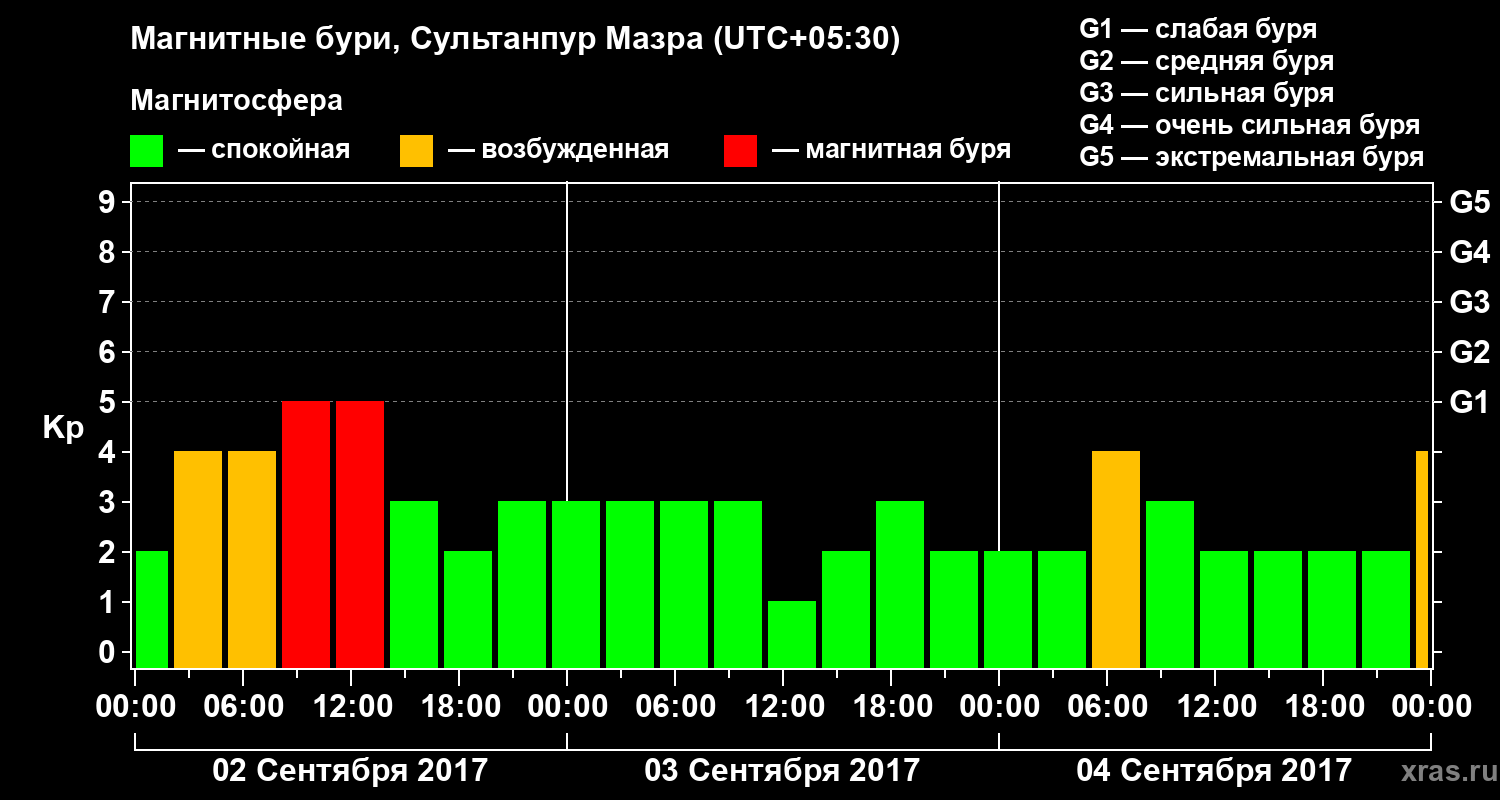Viewport: 1500px width, 800px height.
Task: Click the 'Магнитосфера' heading
Action: point(236,101)
